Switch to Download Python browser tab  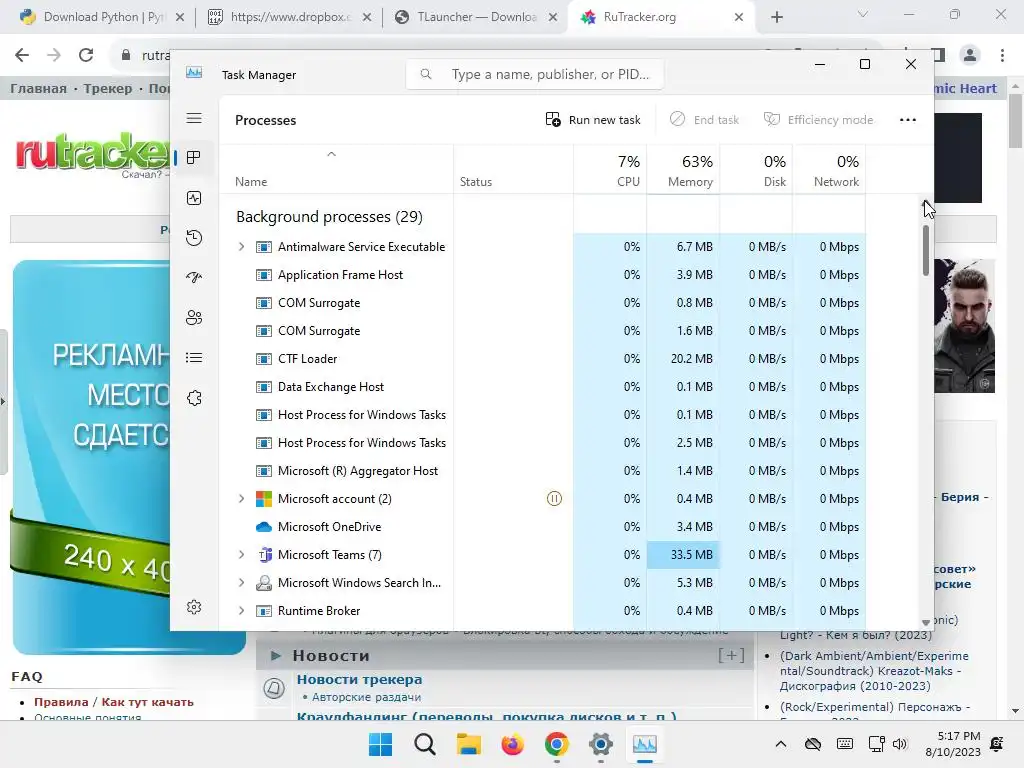(x=103, y=17)
